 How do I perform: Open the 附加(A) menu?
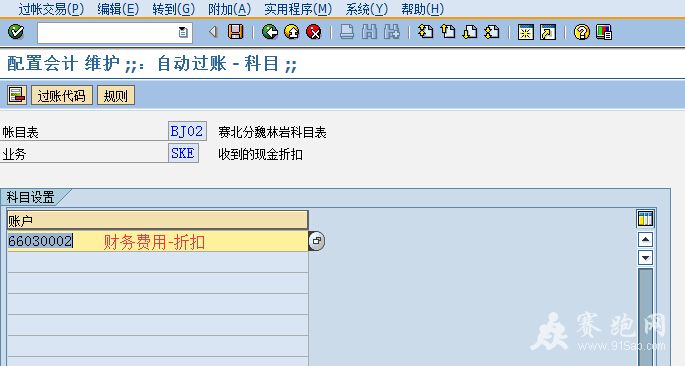click(229, 9)
